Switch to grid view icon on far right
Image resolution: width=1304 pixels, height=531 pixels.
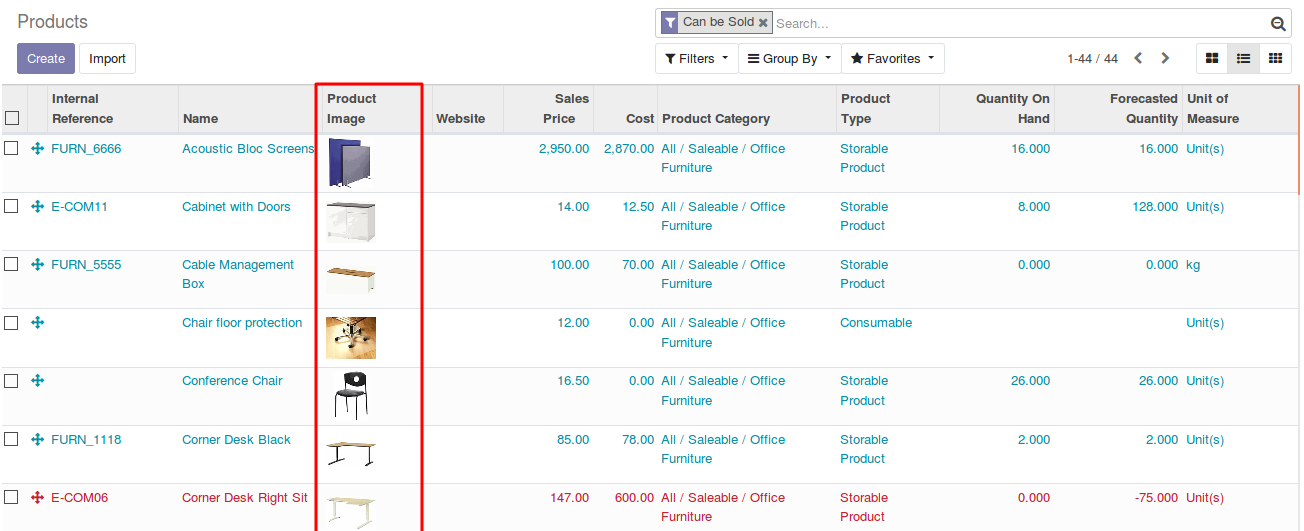coord(1275,59)
